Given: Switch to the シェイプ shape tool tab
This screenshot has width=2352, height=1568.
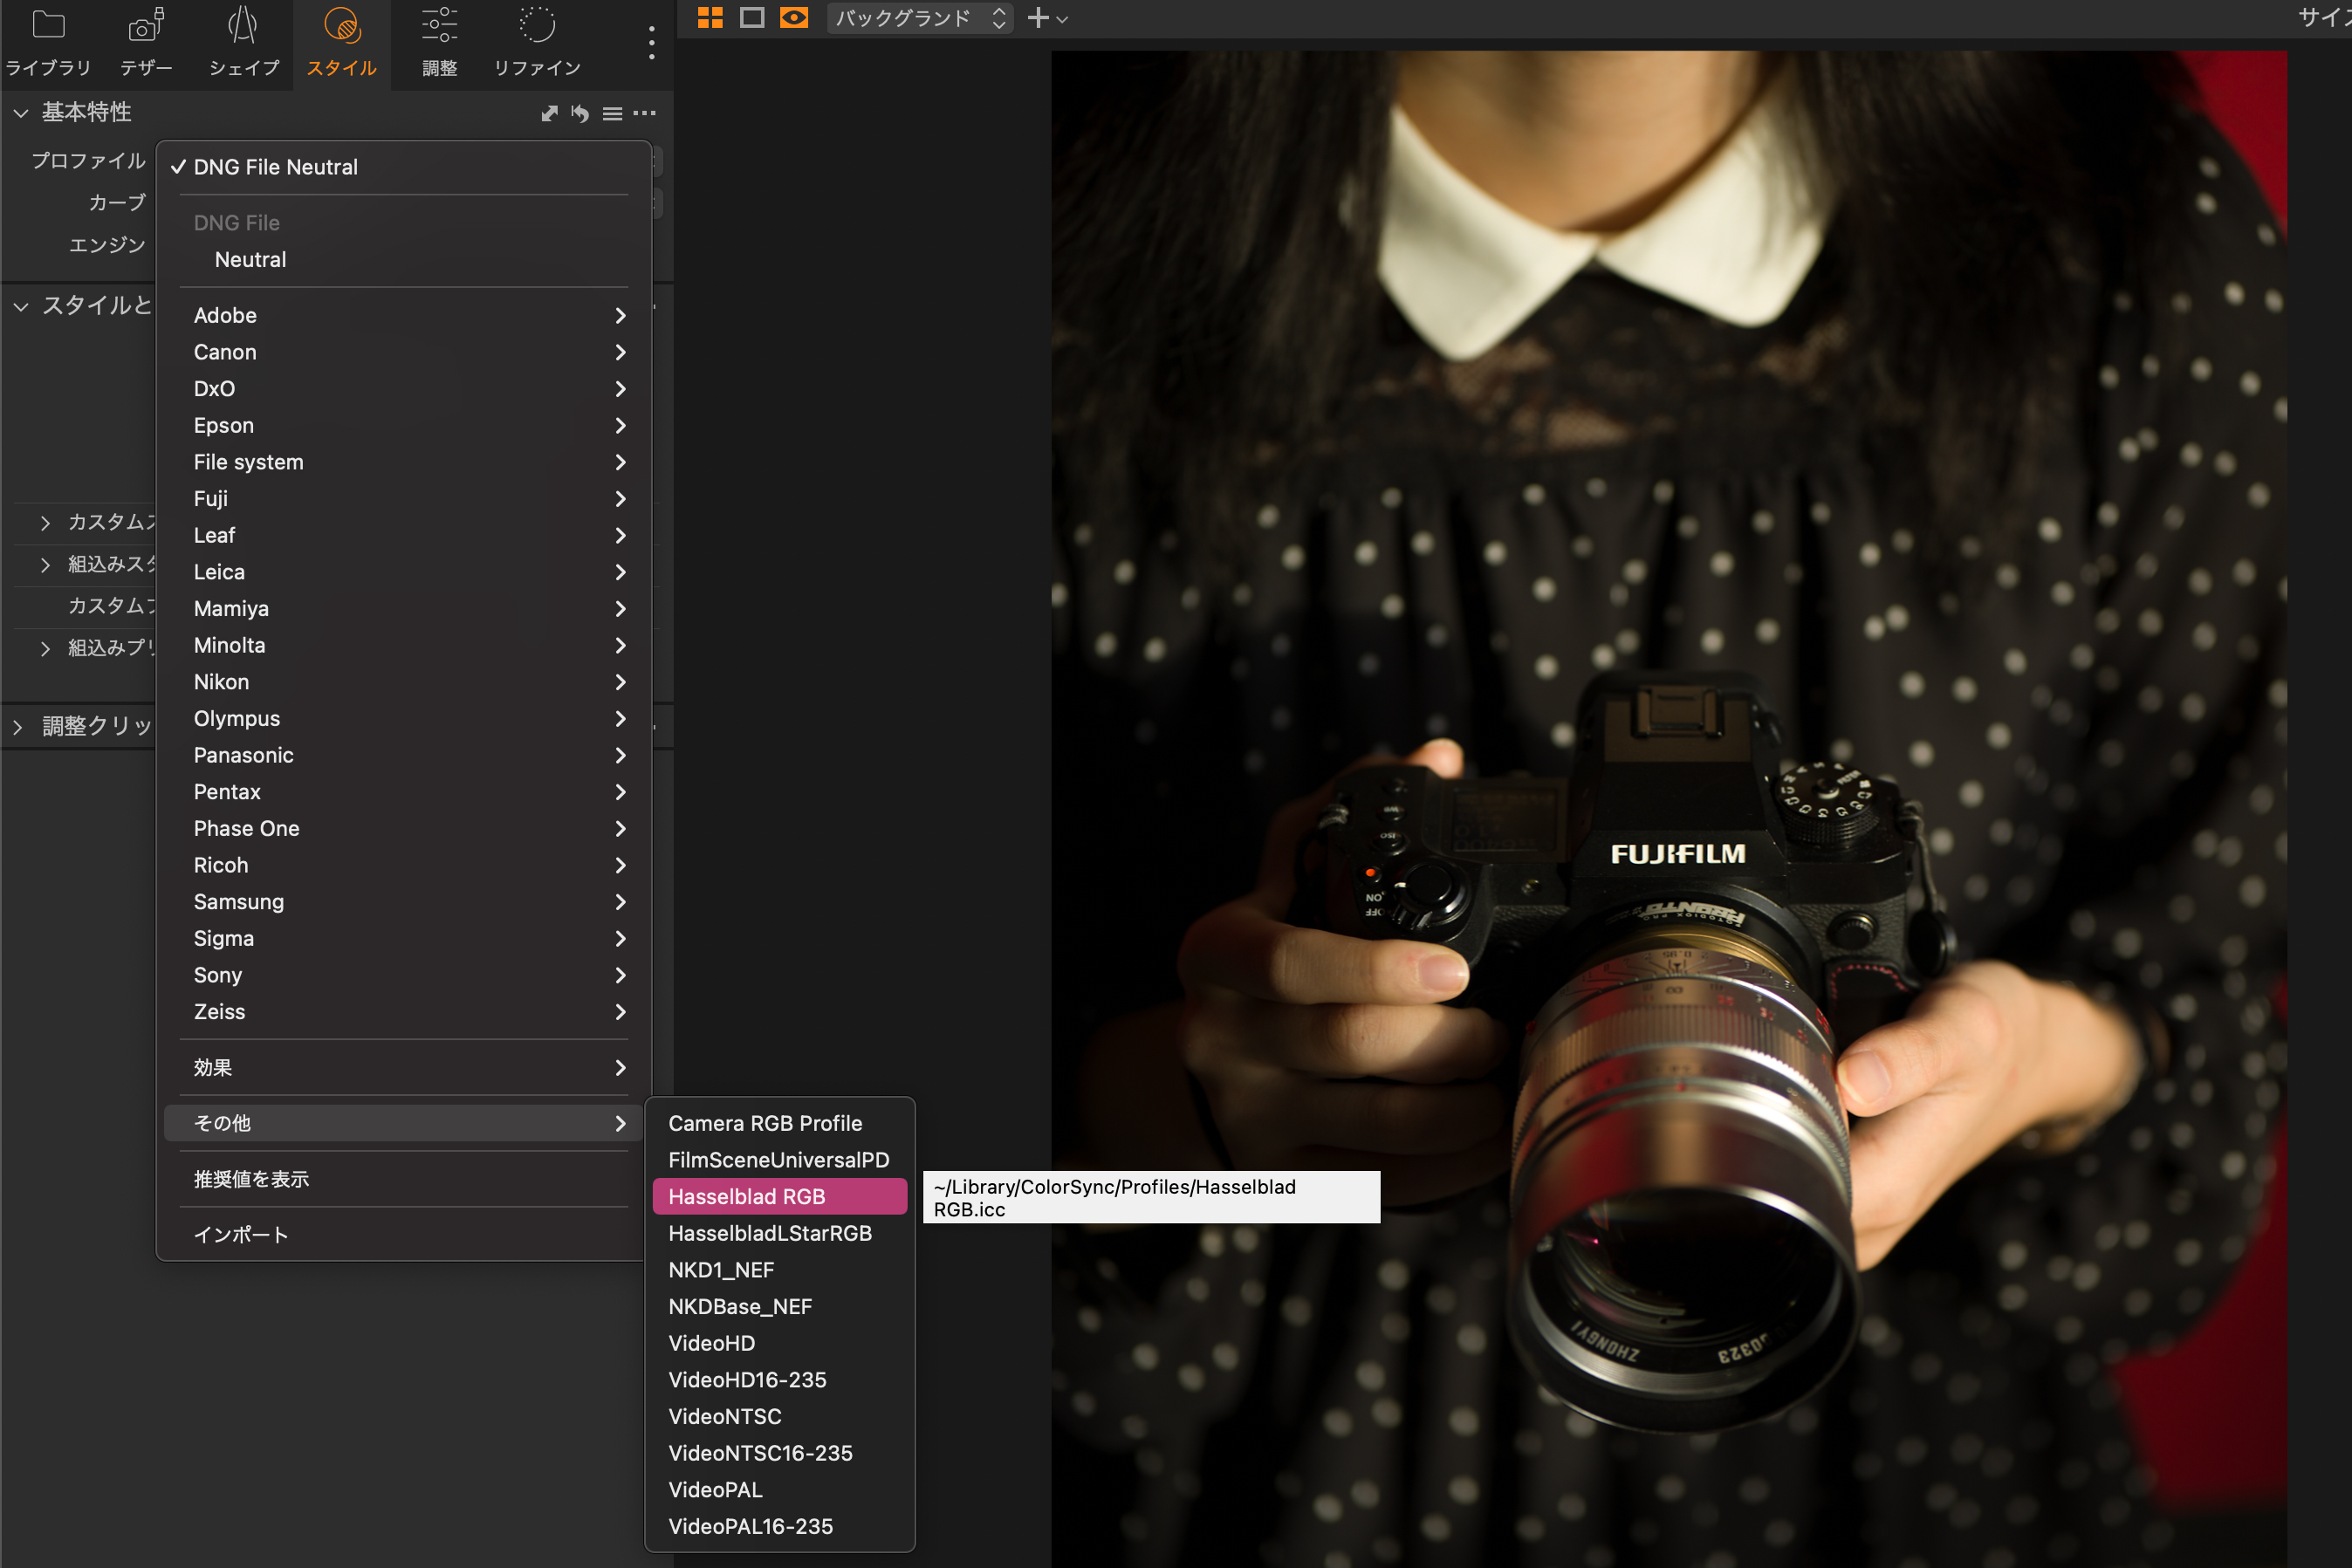Looking at the screenshot, I should pyautogui.click(x=243, y=44).
